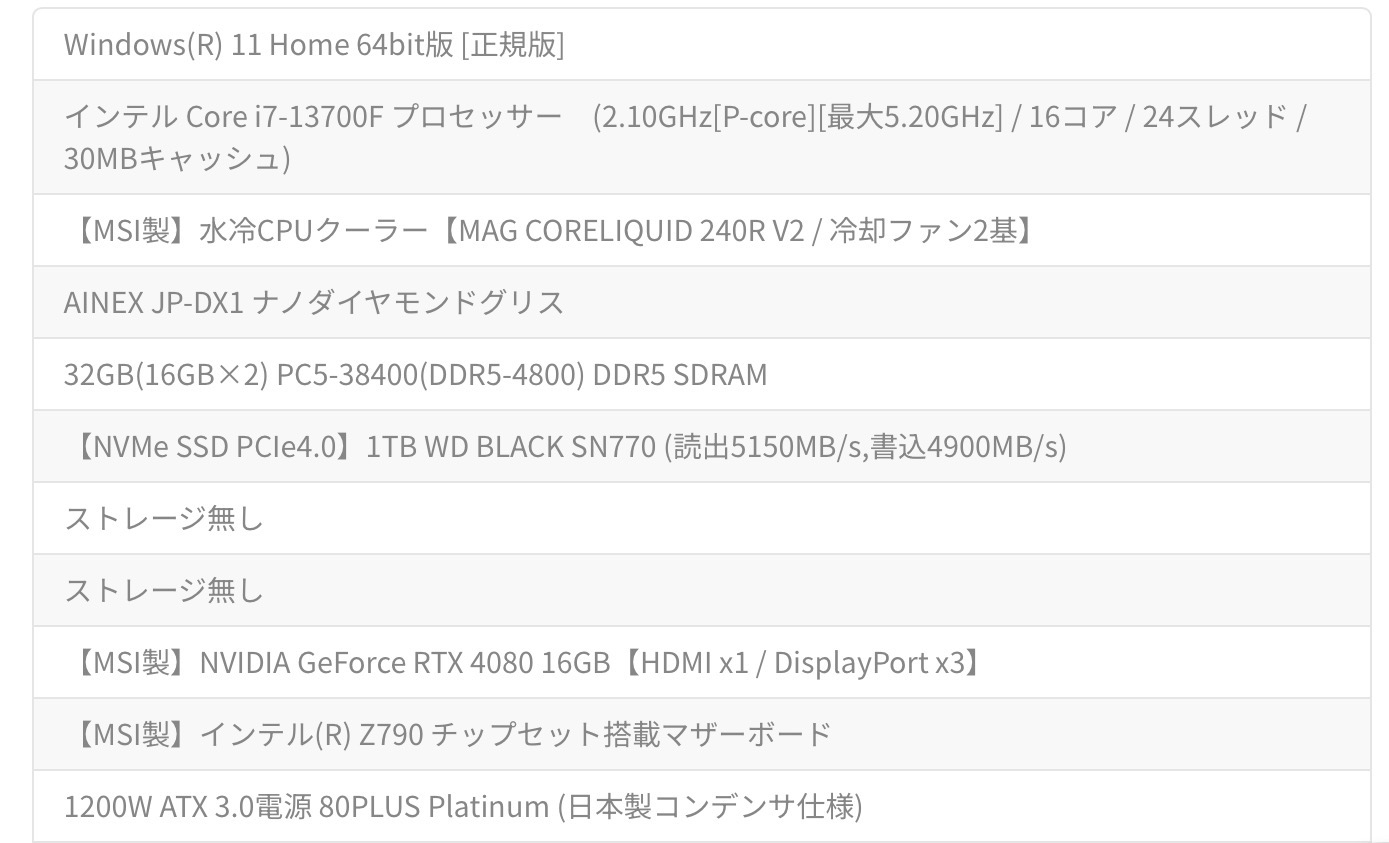The image size is (1389, 843).
Task: Click the PC5-38400(DDR5-4800) text
Action: coord(430,375)
